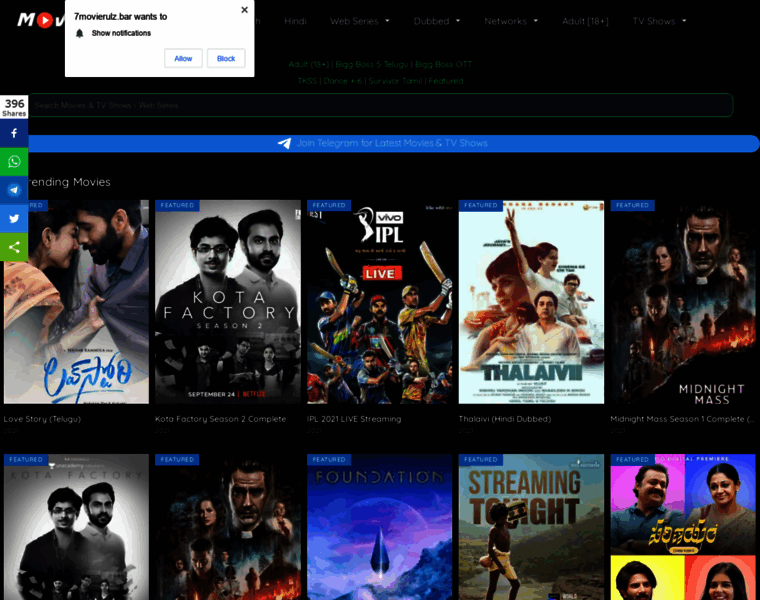Click the Trending Movies heading

[x=69, y=182]
